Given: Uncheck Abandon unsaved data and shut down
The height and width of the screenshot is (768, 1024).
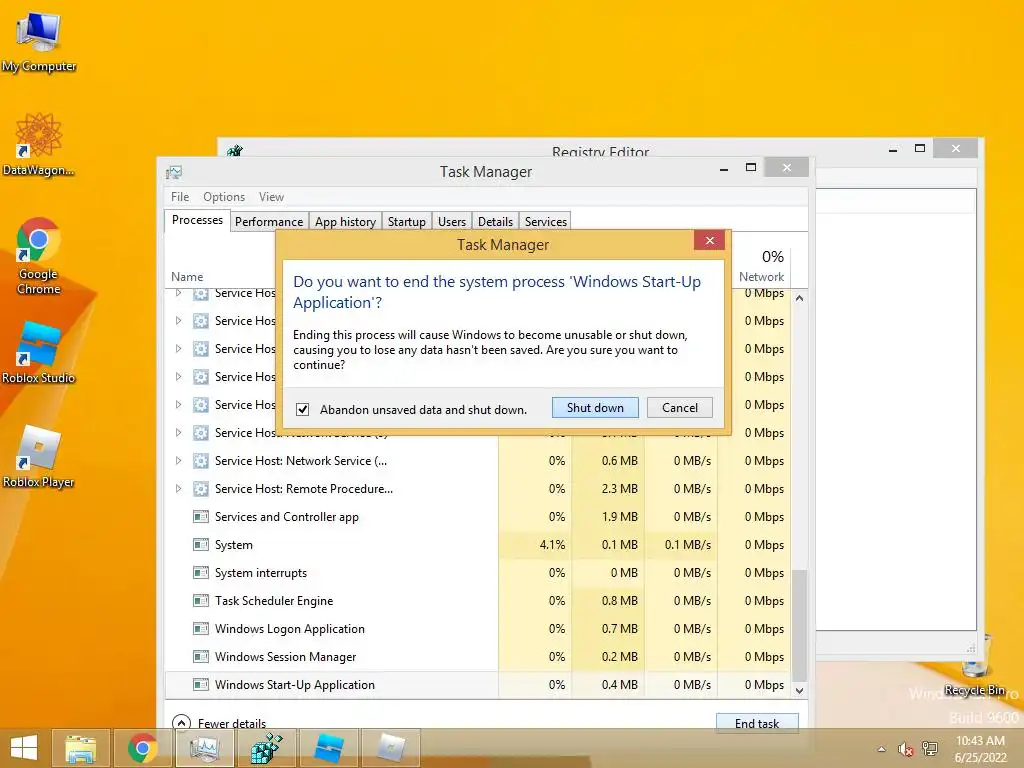Looking at the screenshot, I should 302,409.
